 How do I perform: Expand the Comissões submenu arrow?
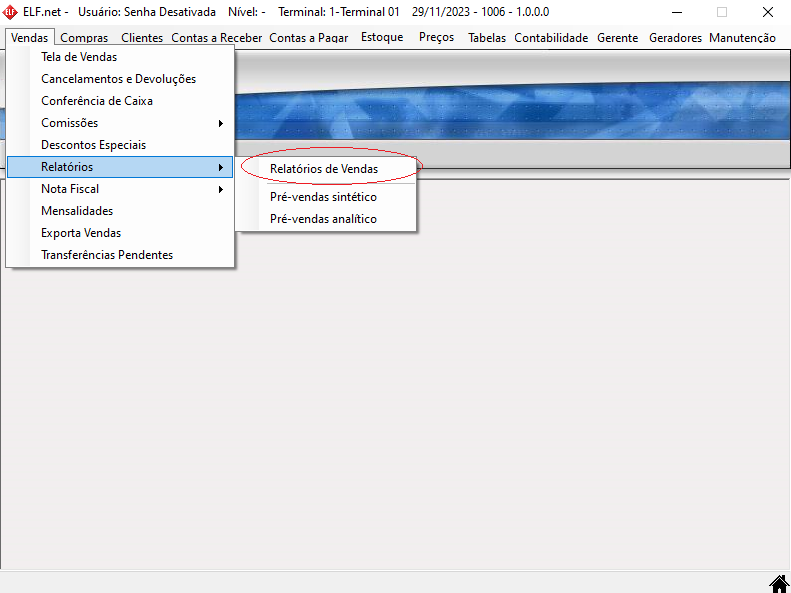click(220, 124)
